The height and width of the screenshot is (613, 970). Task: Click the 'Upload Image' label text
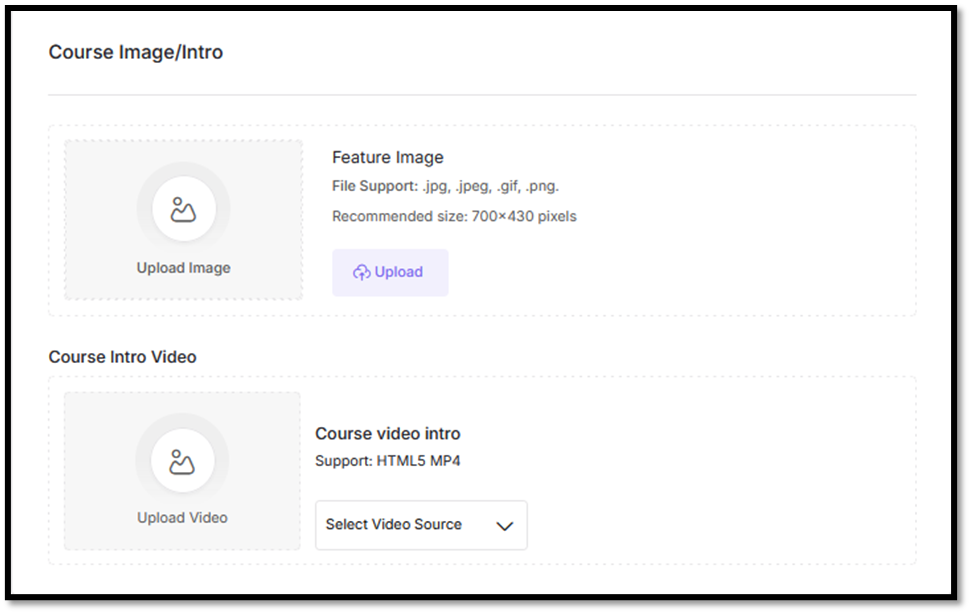click(x=183, y=268)
